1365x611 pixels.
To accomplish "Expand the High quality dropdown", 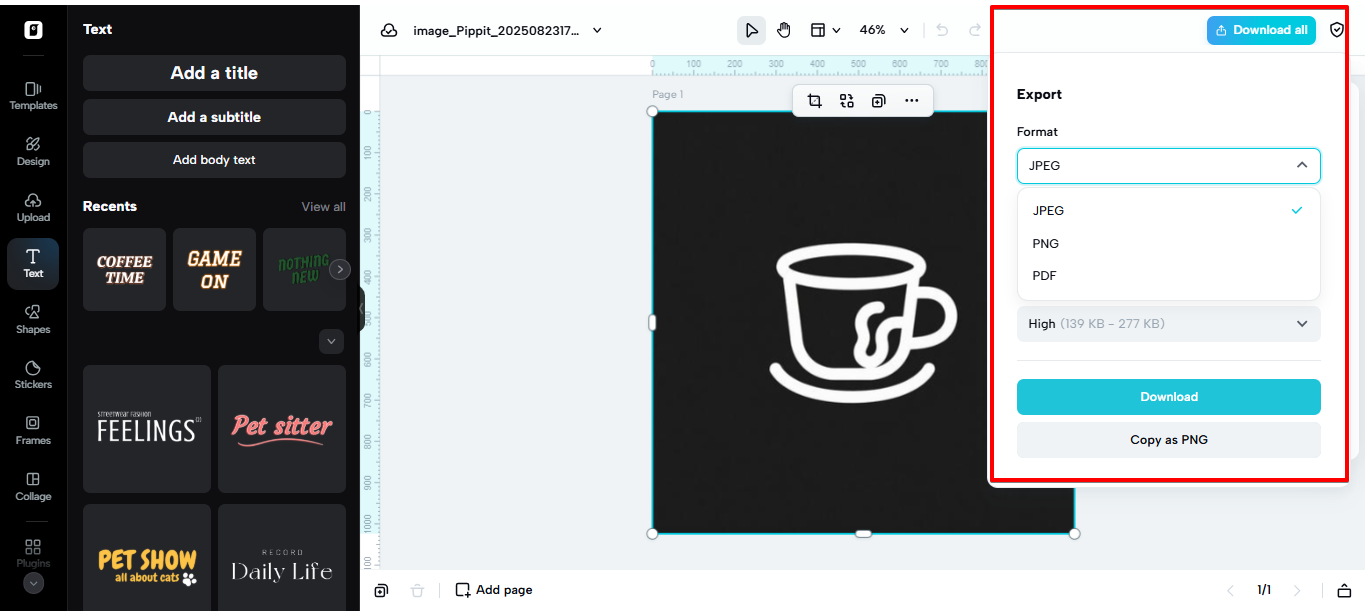I will pyautogui.click(x=1169, y=324).
